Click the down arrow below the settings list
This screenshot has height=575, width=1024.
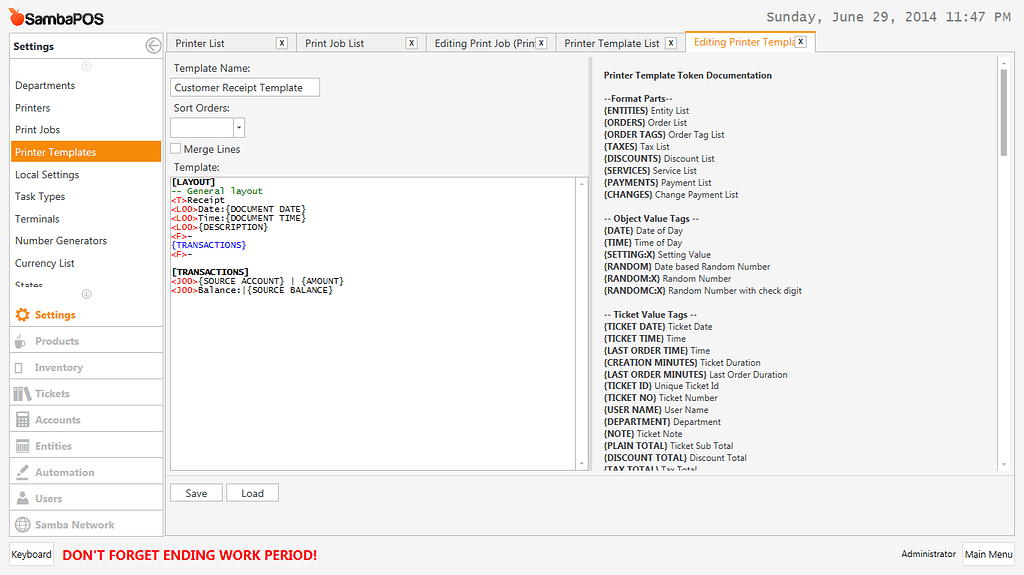click(86, 294)
